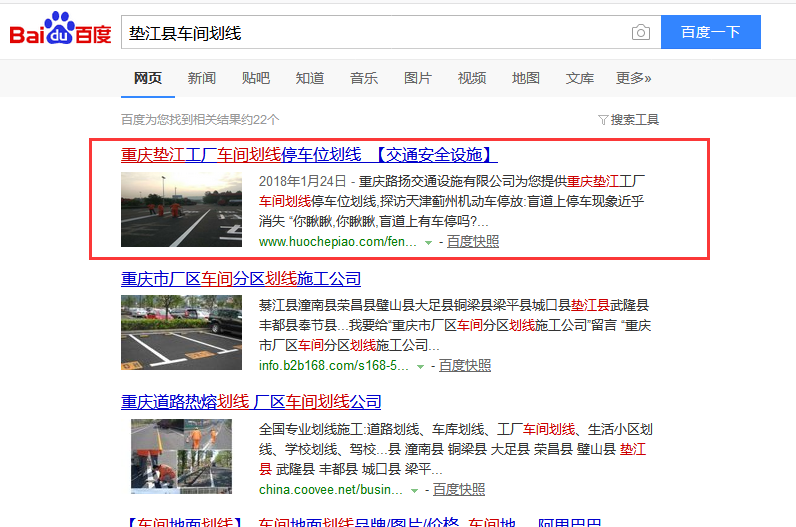Viewport: 796px width, 527px height.
Task: Open 百度快照 for b2b168 result
Action: pos(465,366)
